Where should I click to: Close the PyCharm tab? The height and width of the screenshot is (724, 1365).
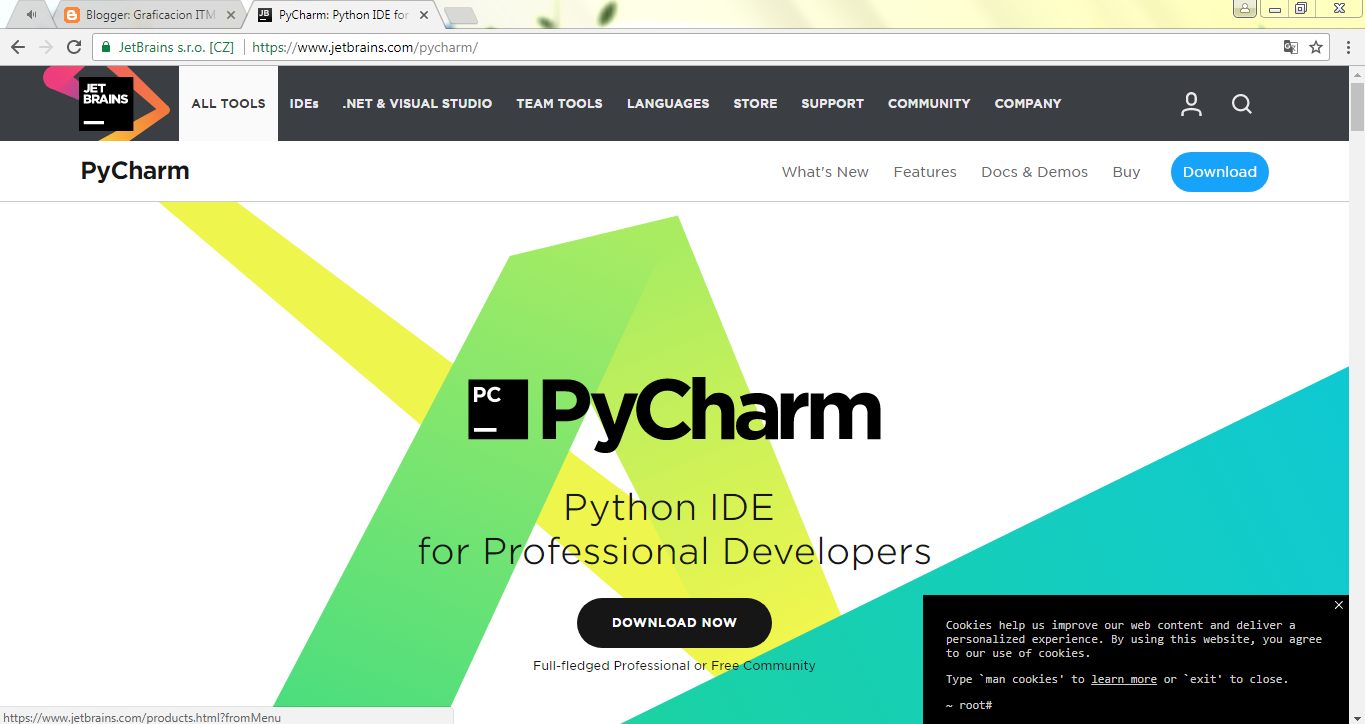click(x=424, y=15)
